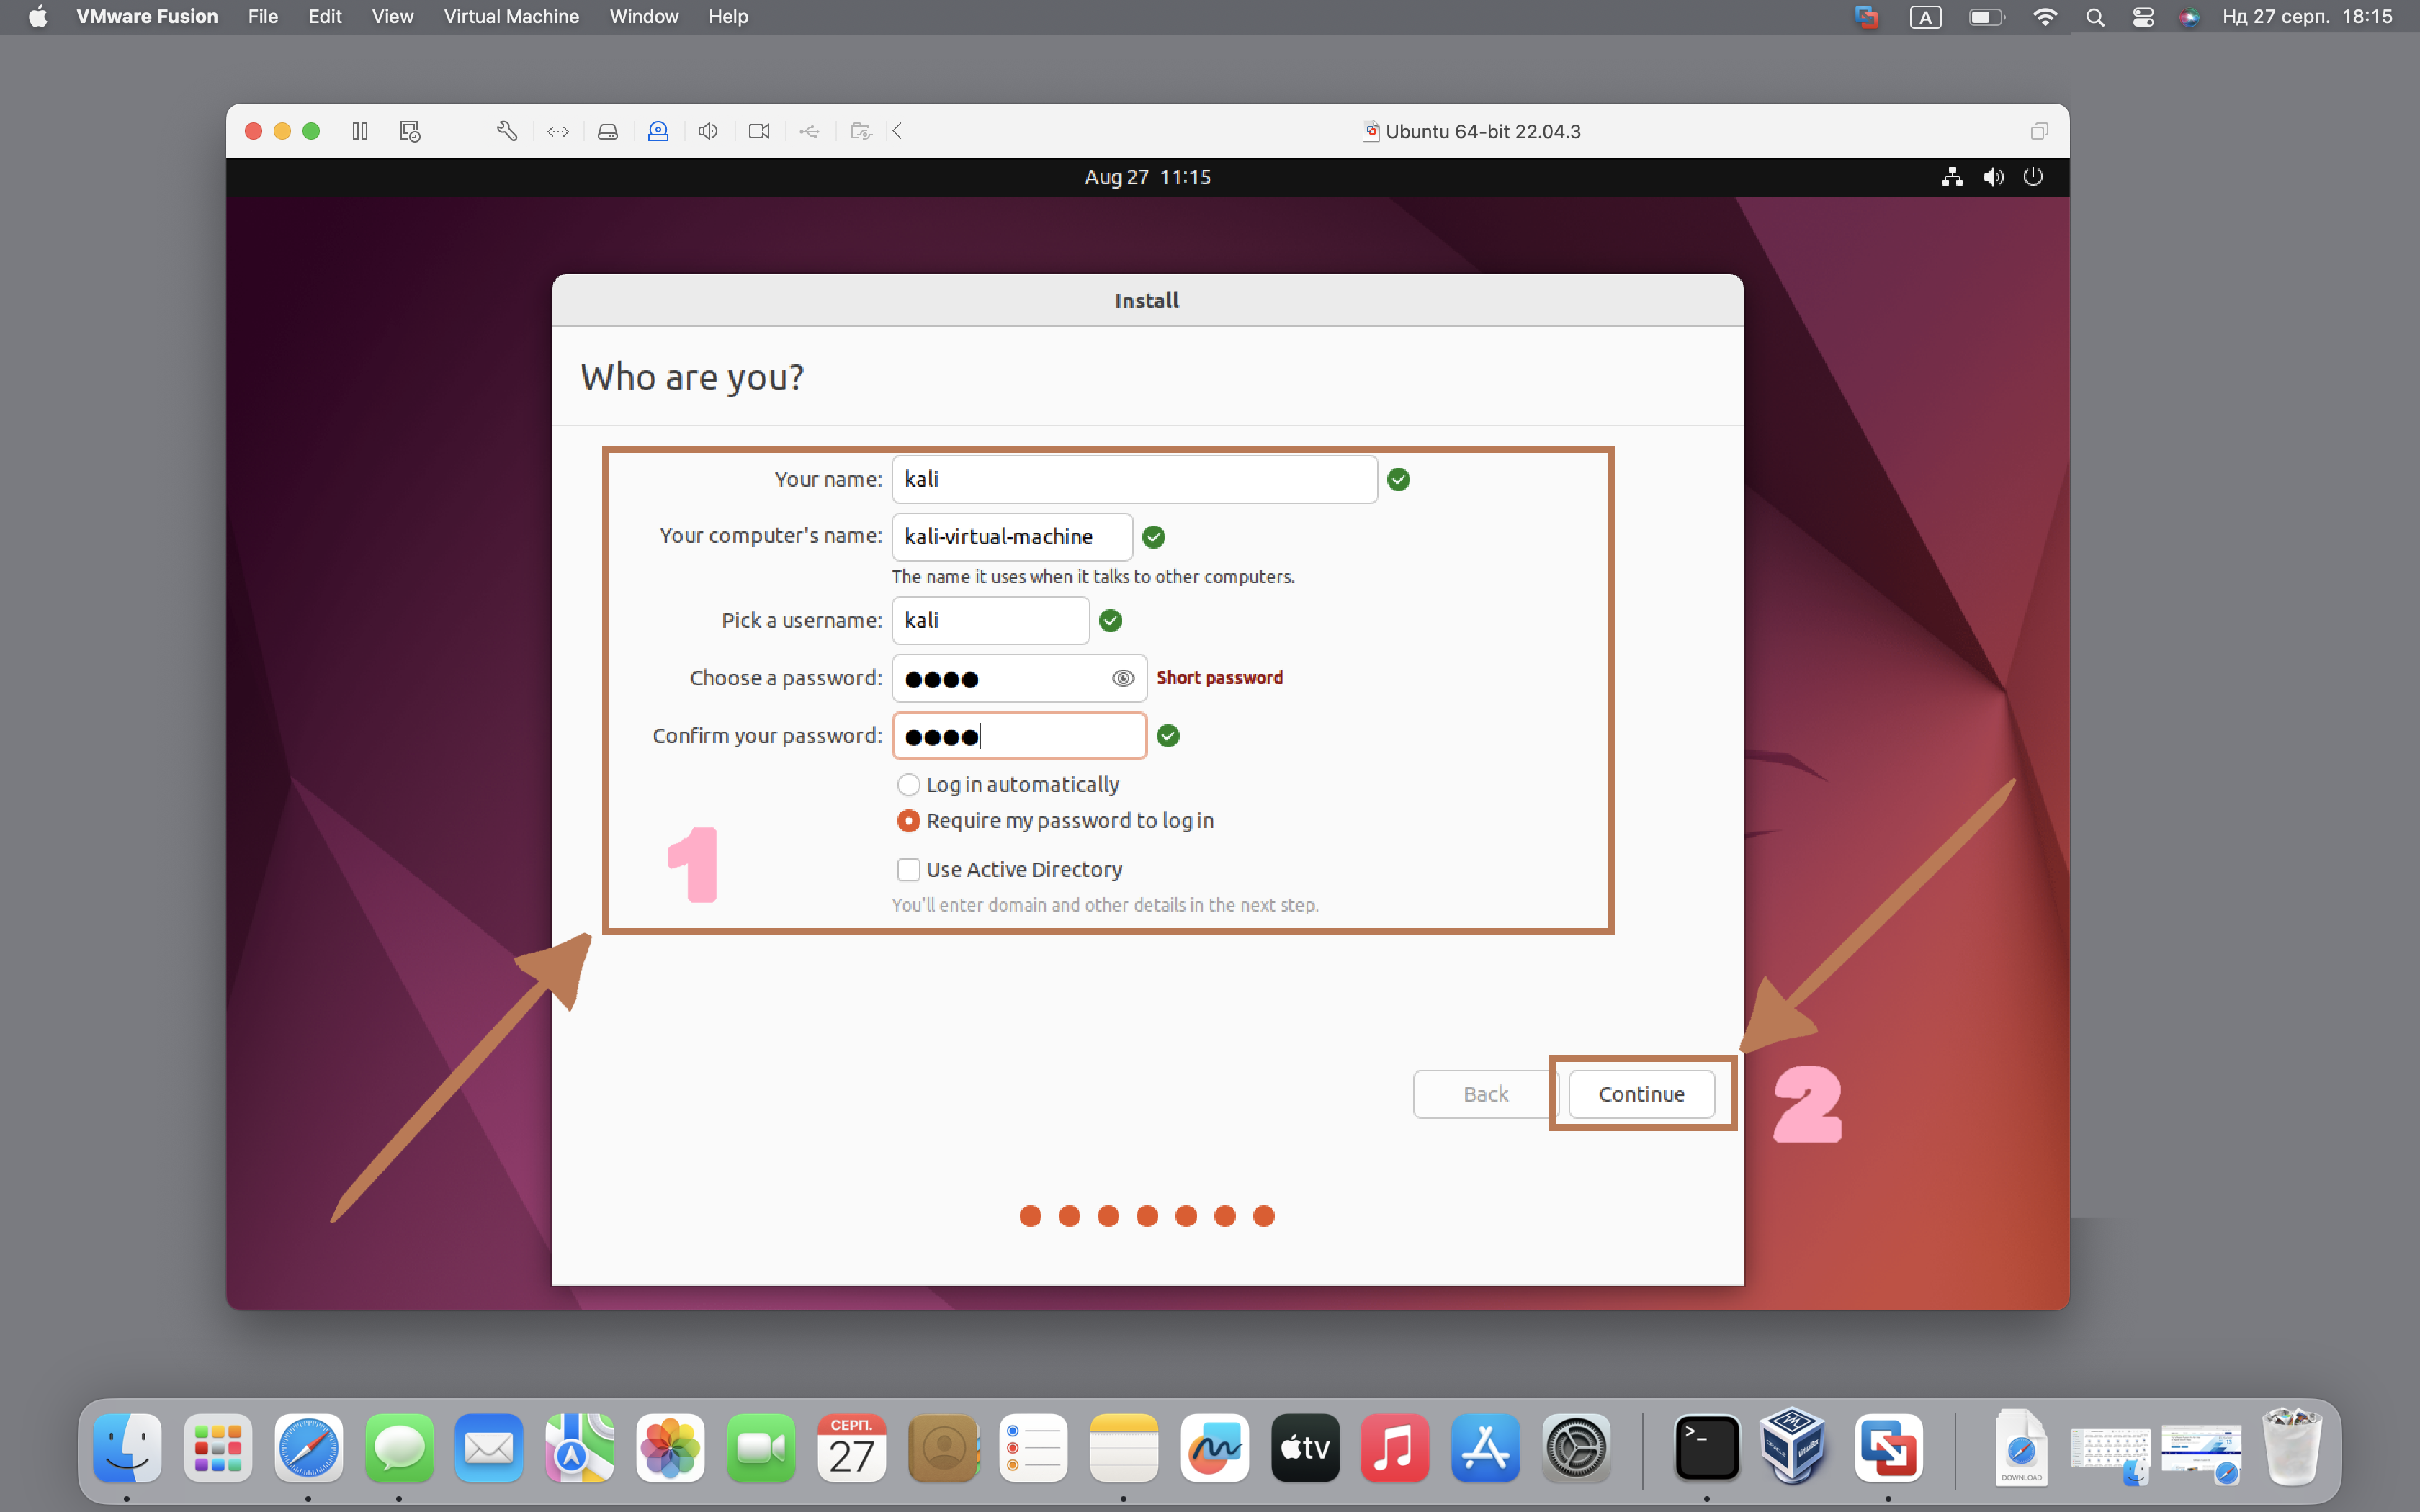
Task: Click the computer's name input field
Action: [x=1012, y=537]
